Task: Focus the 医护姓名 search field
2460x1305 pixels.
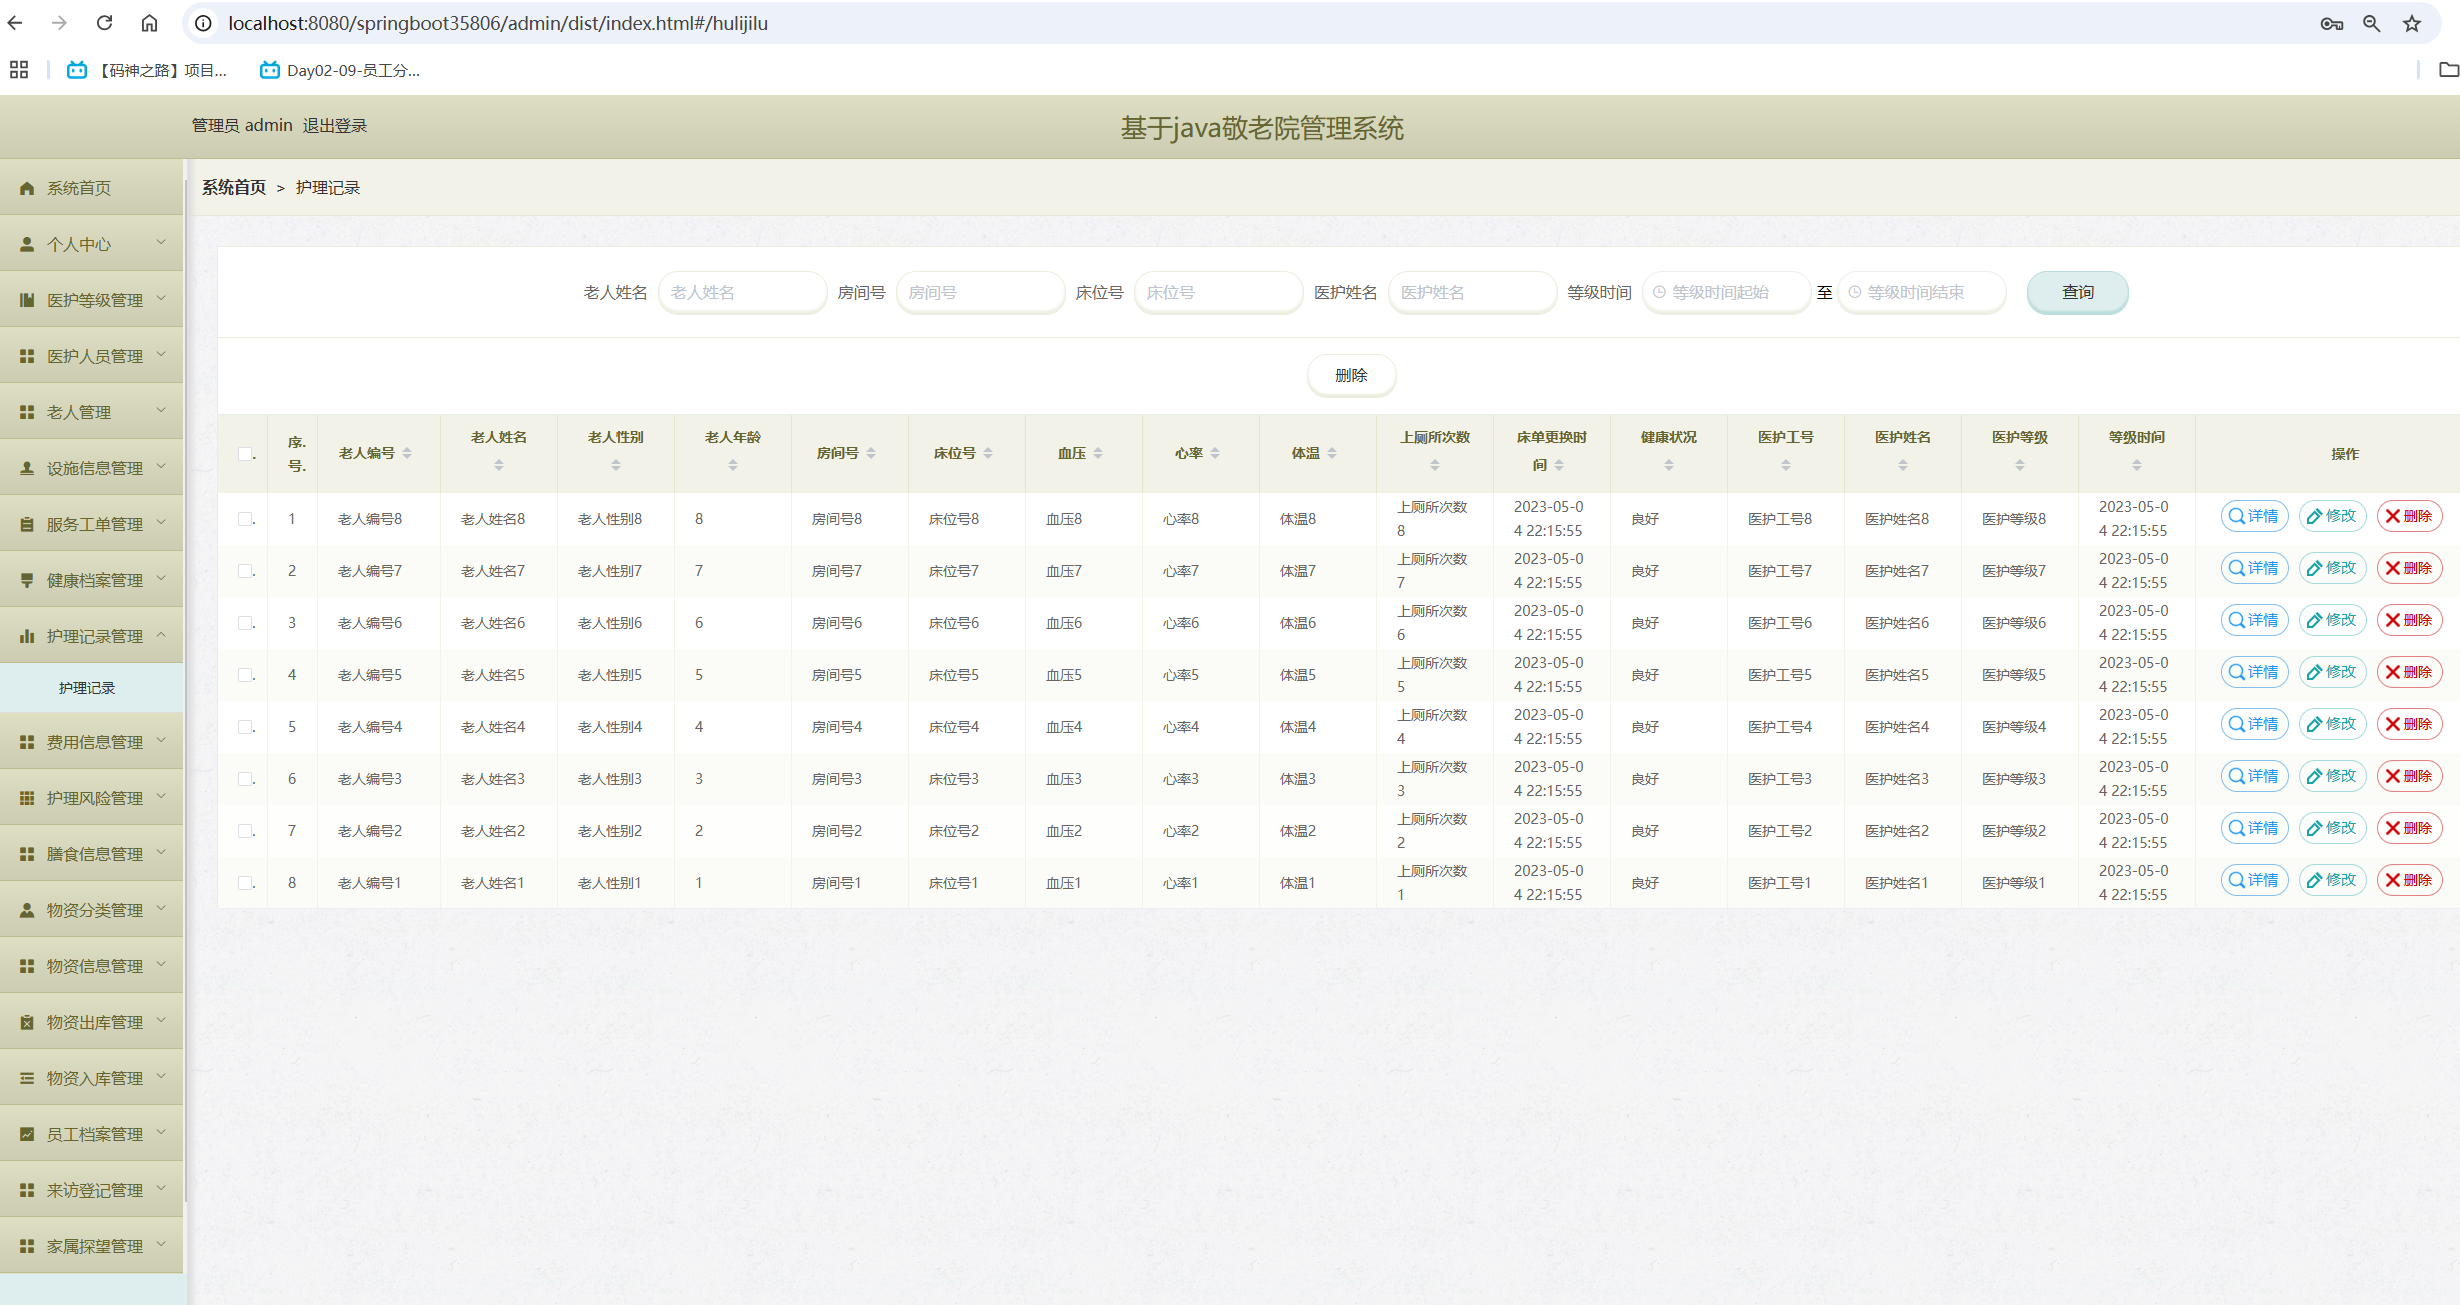Action: (x=1472, y=292)
